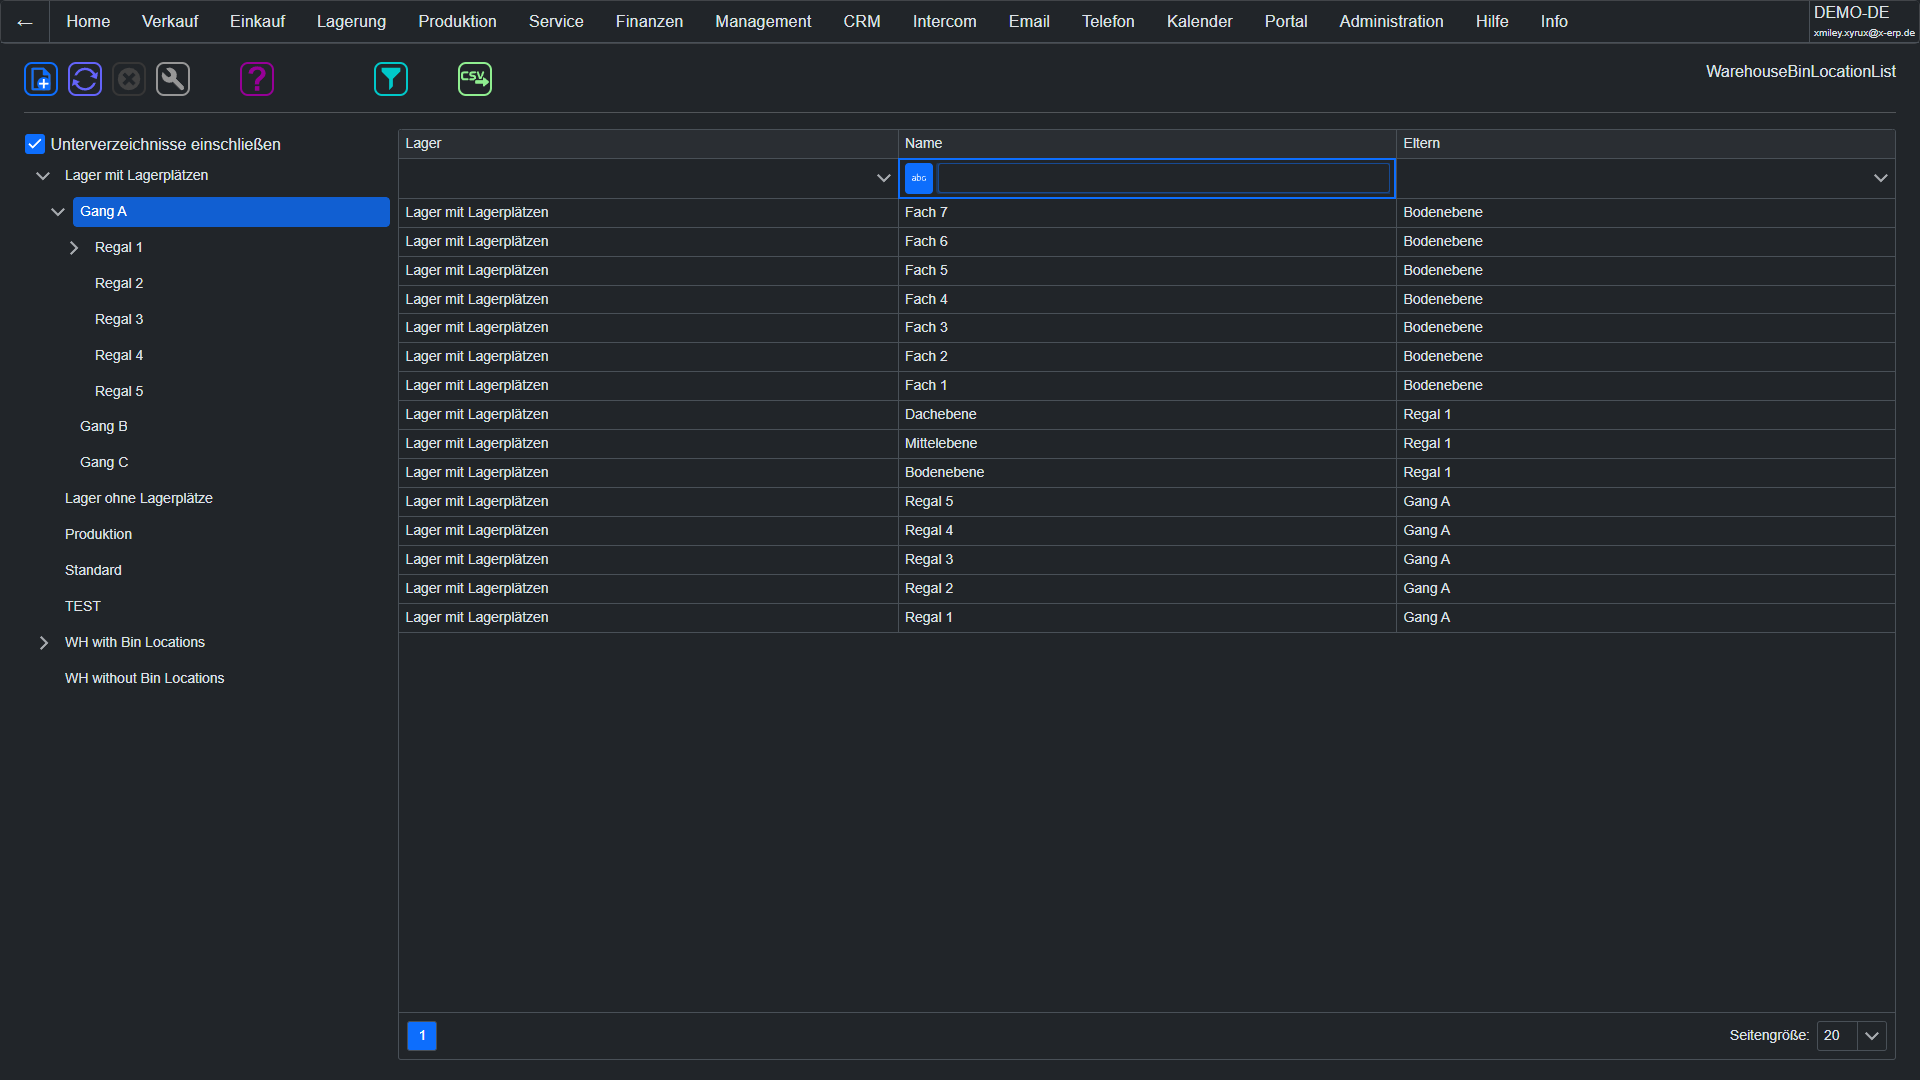Expand WH with Bin Locations node
The width and height of the screenshot is (1920, 1080).
click(44, 643)
